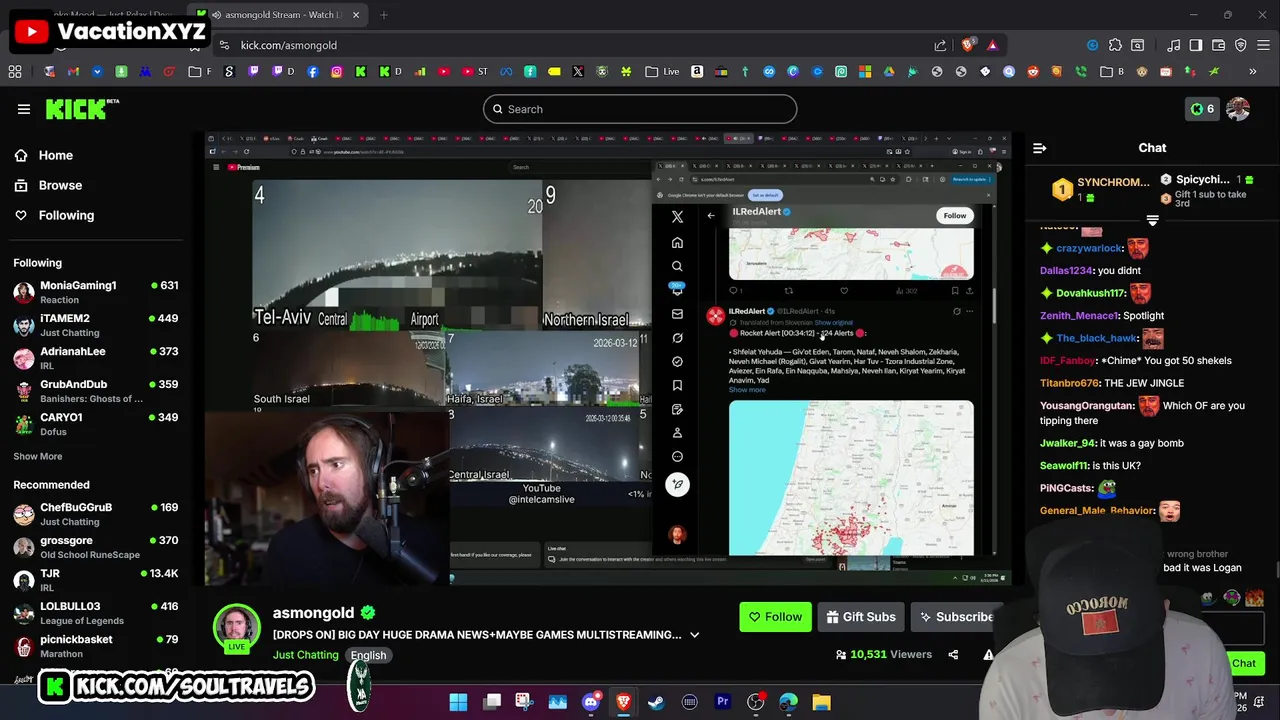This screenshot has height=720, width=1280.
Task: Open the B bookmarks folder
Action: coord(1112,72)
